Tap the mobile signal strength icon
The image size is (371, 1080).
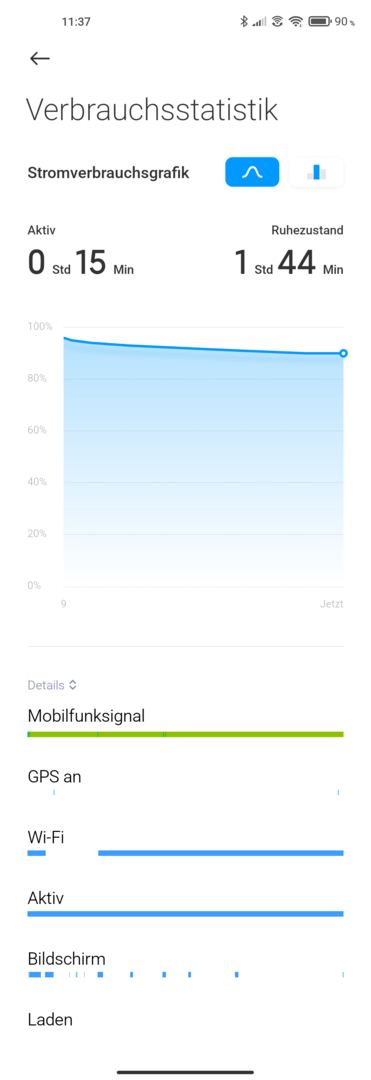pyautogui.click(x=259, y=22)
